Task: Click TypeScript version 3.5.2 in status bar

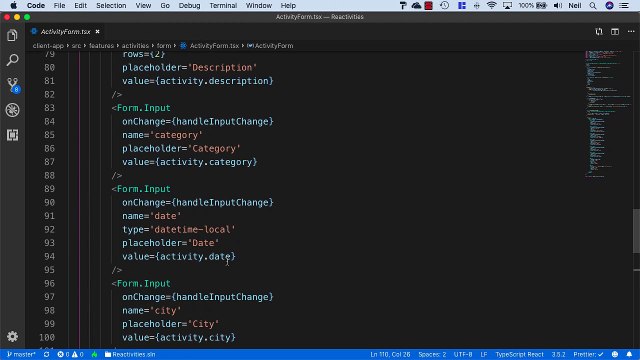Action: [558, 354]
